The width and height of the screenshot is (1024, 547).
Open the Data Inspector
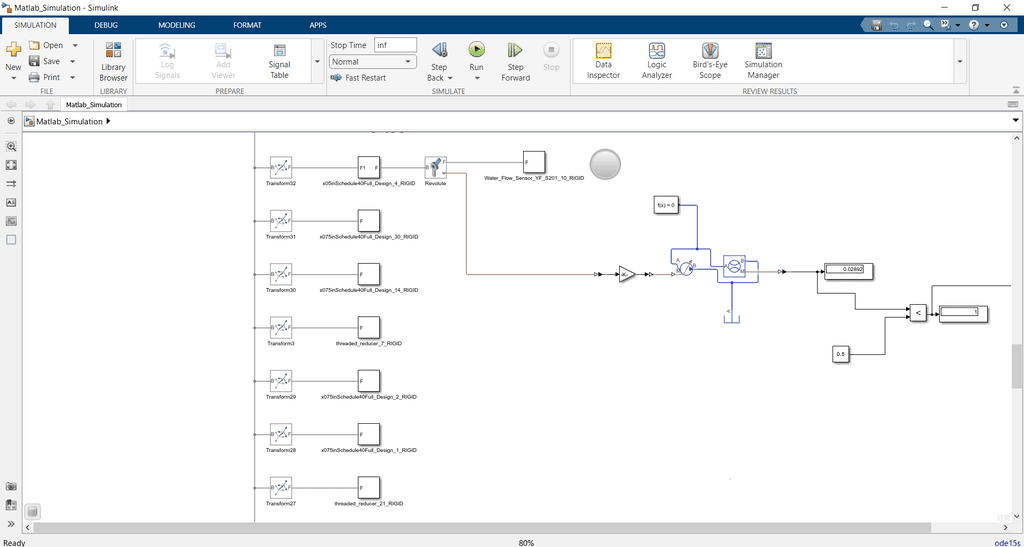tap(603, 60)
